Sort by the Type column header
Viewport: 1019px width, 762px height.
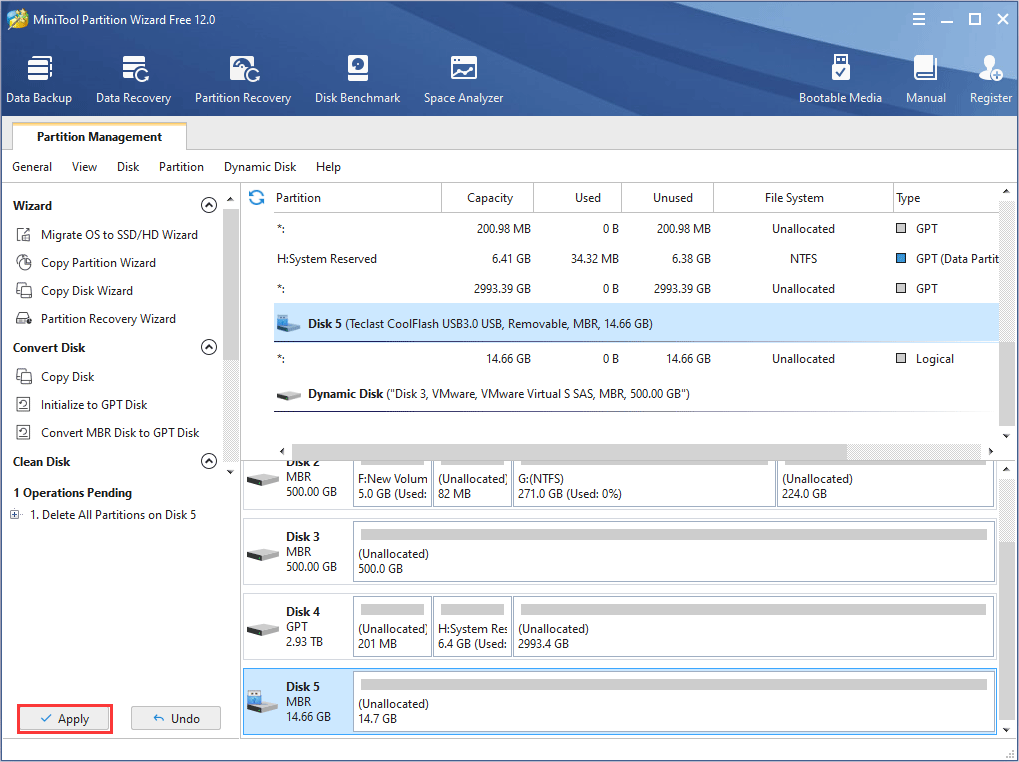click(946, 197)
